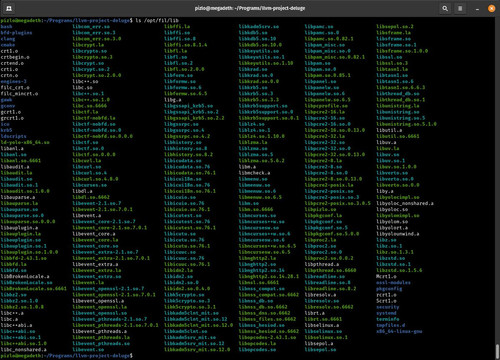Viewport: 500px width, 360px height.
Task: Select the file name crtn.o
Action: [x=9, y=75]
